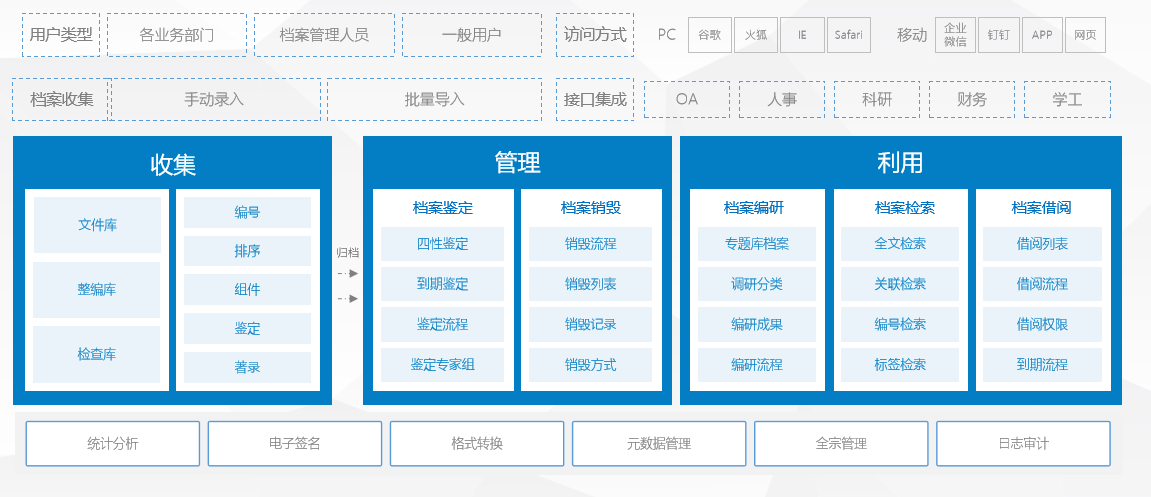1151x497 pixels.
Task: Select the 钉钉 mobile access box
Action: [x=997, y=35]
